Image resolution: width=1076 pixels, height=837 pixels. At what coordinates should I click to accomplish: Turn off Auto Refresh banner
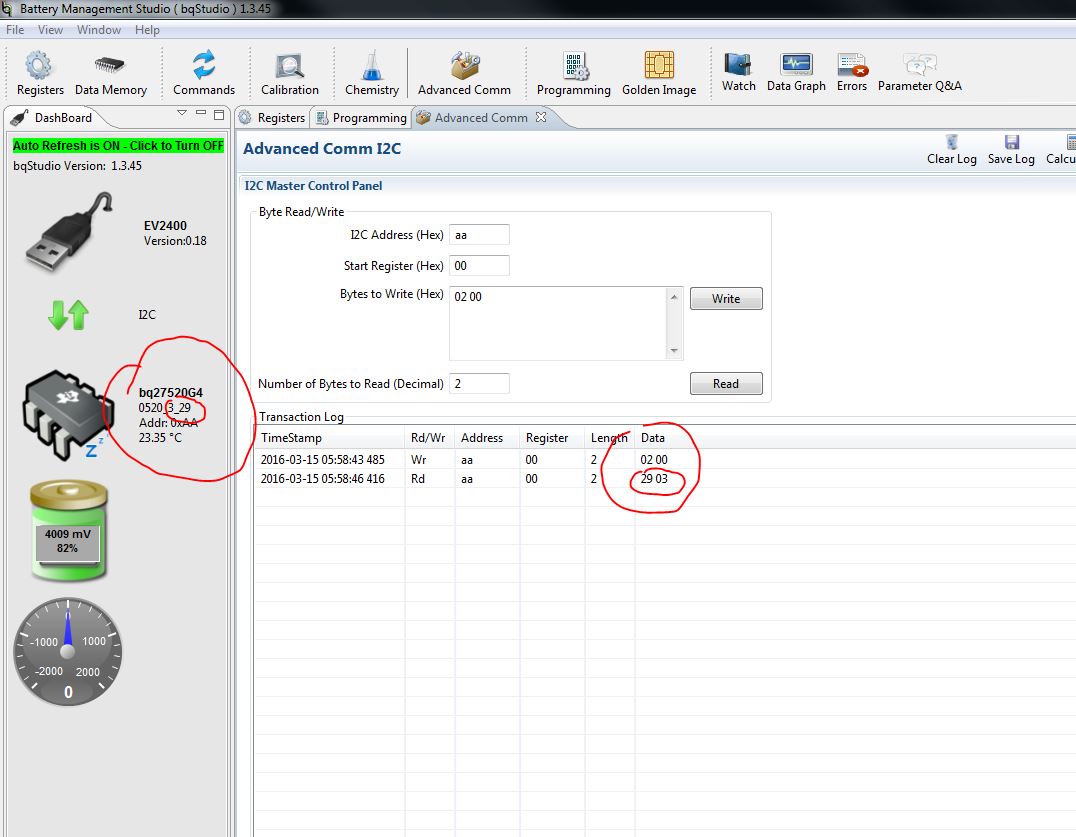[x=118, y=145]
